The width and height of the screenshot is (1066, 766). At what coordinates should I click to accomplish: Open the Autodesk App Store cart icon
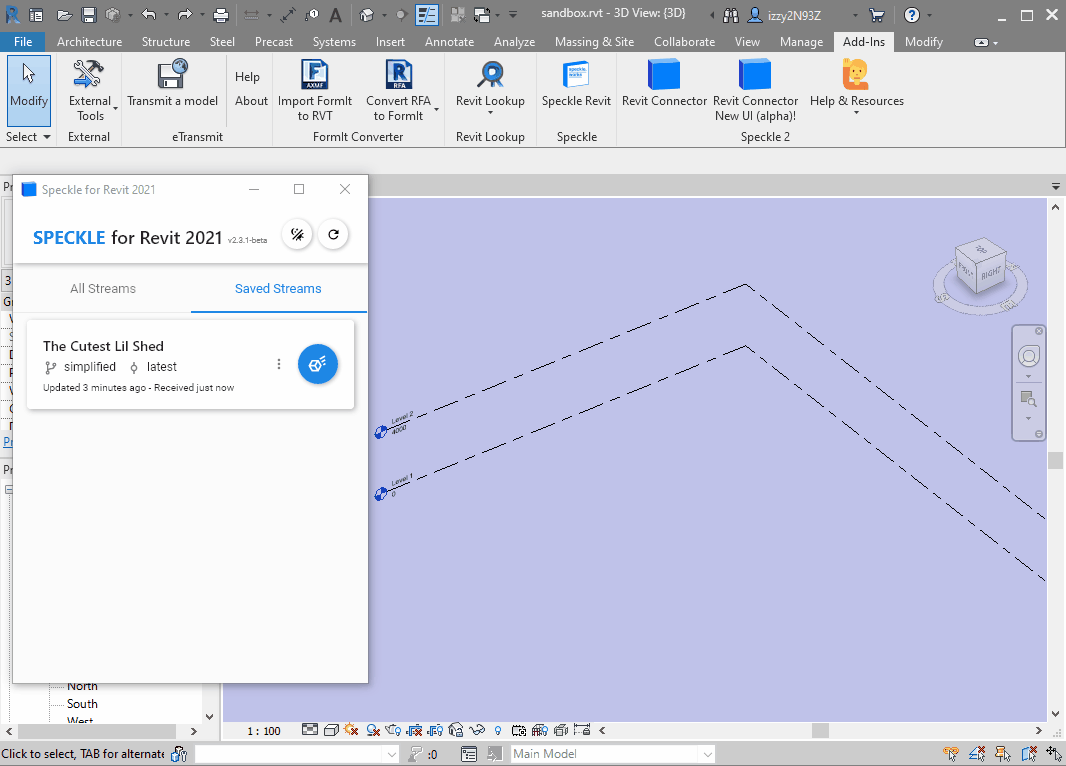pos(877,15)
